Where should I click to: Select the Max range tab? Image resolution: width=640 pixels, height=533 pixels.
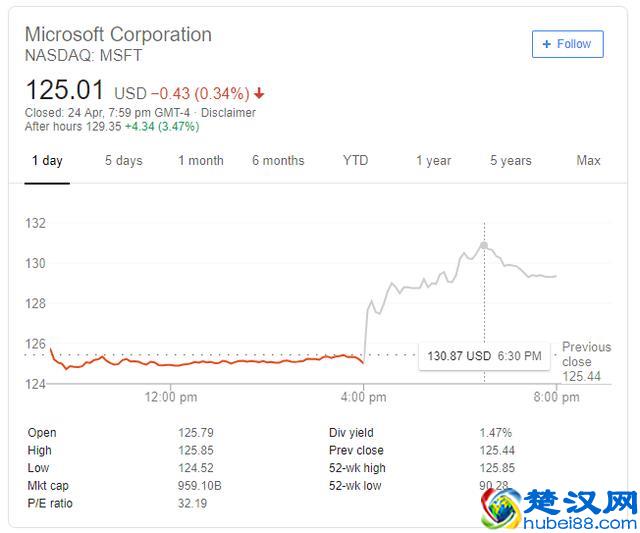pos(588,161)
